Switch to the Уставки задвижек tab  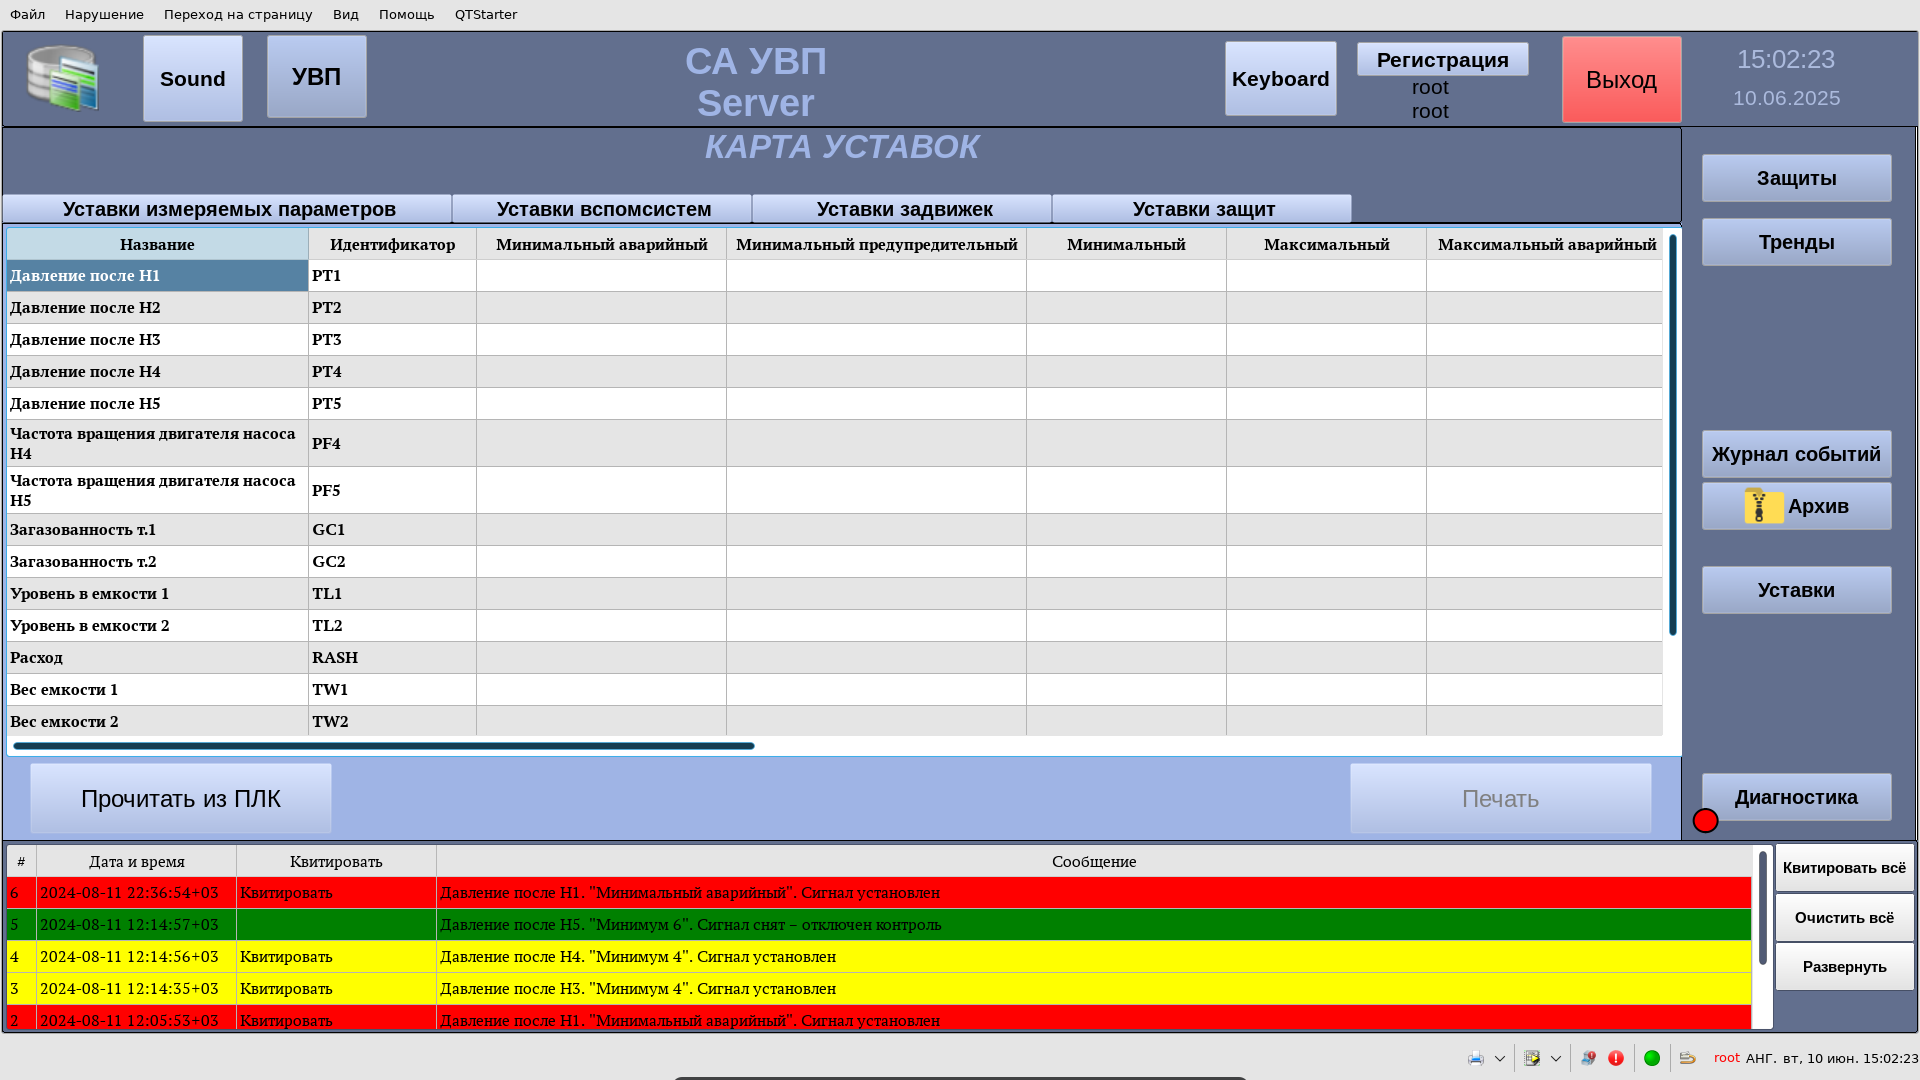click(x=903, y=209)
